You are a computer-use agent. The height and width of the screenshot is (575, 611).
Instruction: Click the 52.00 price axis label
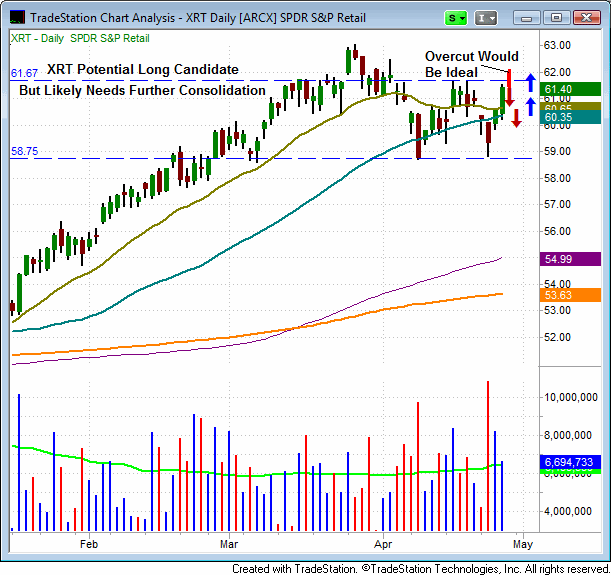[x=557, y=337]
